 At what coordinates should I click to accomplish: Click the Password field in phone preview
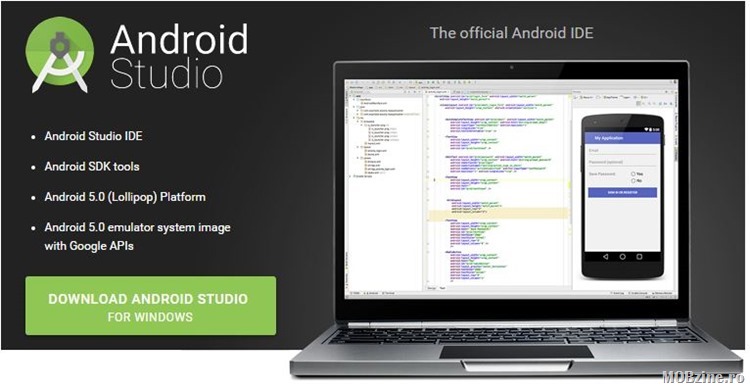click(622, 163)
